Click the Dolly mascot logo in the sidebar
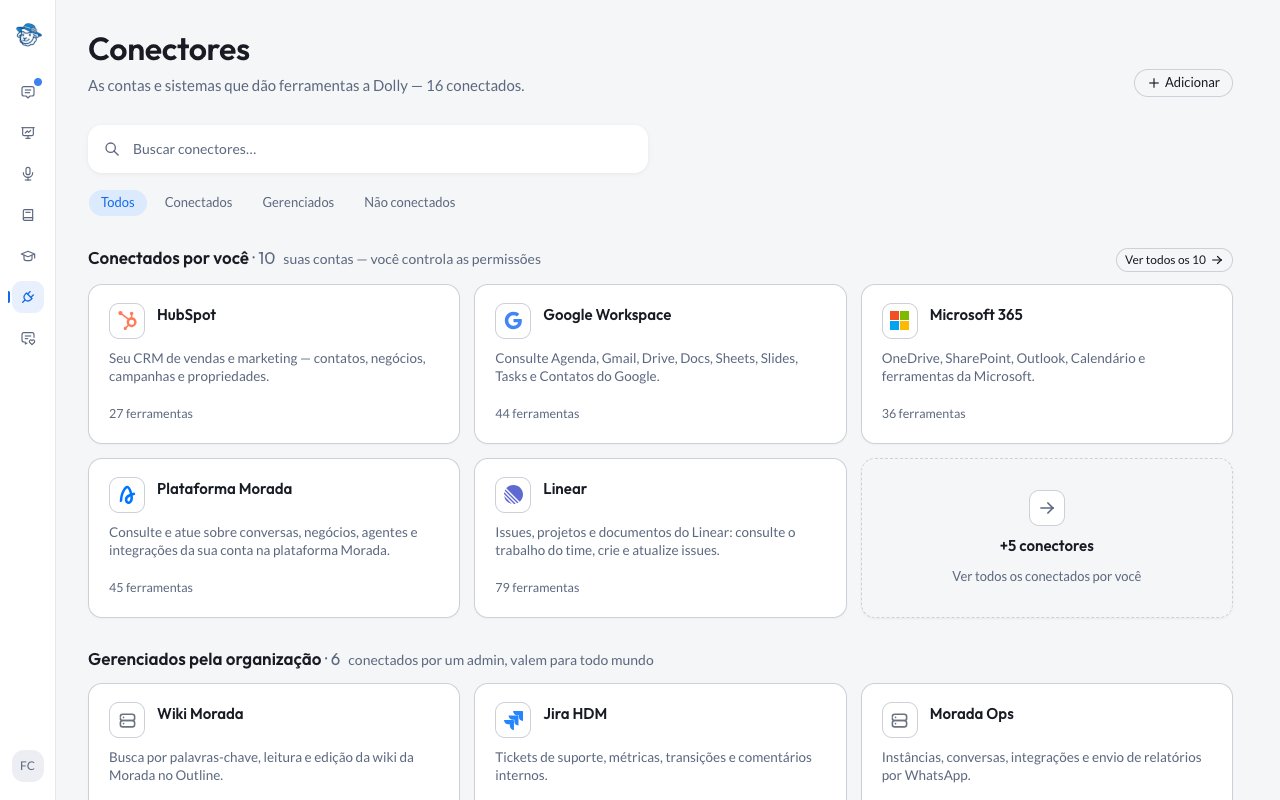 [x=28, y=35]
